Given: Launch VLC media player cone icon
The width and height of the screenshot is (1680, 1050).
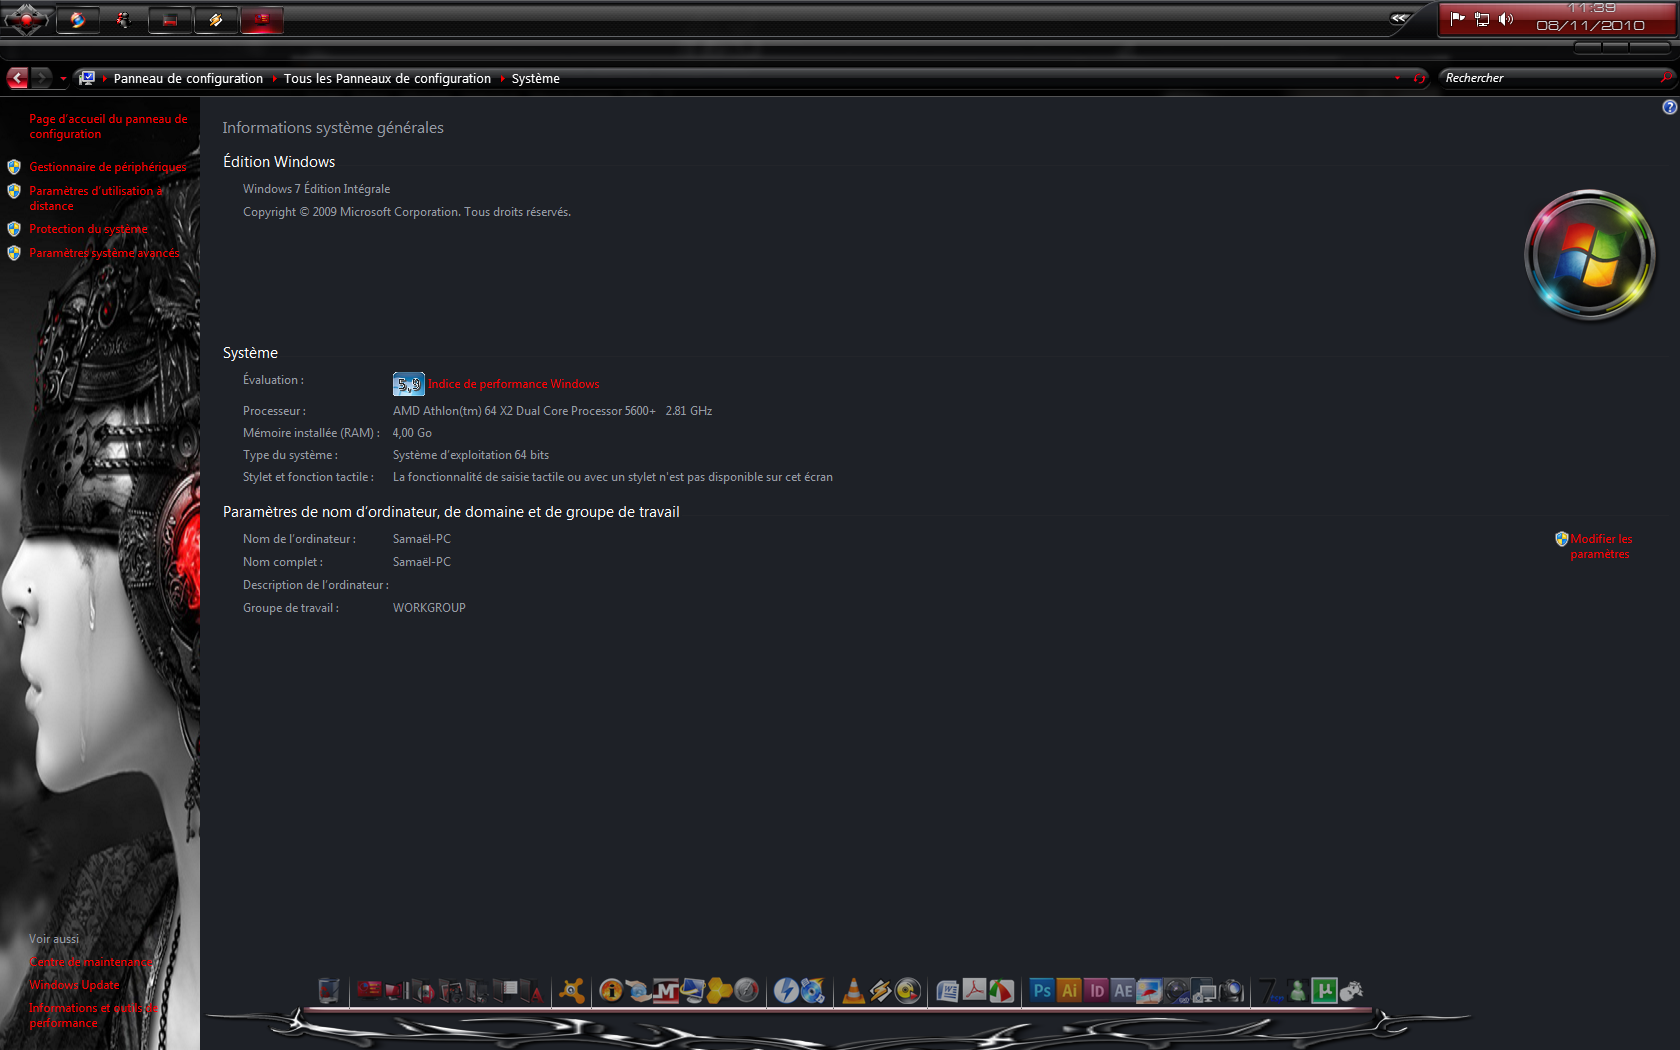Looking at the screenshot, I should (853, 991).
